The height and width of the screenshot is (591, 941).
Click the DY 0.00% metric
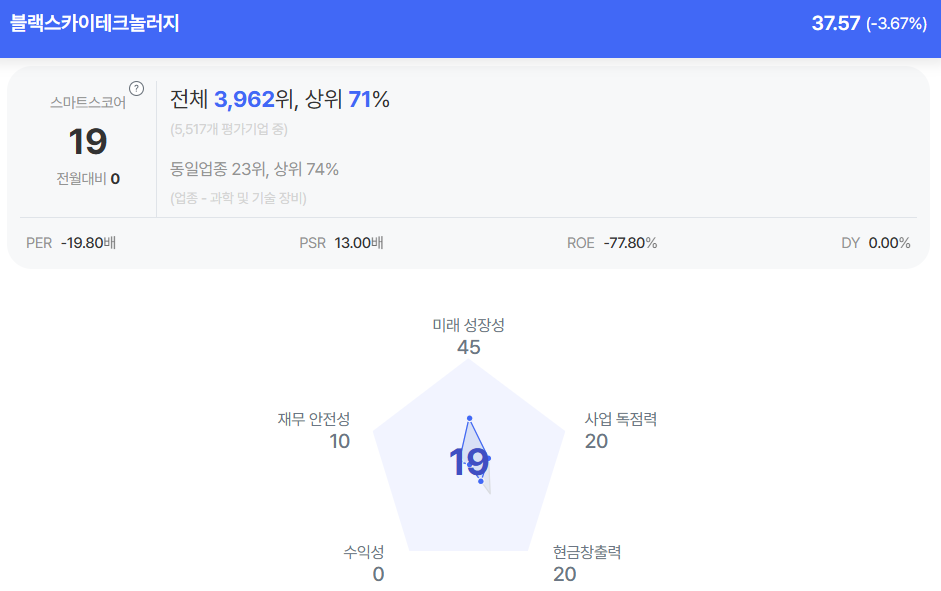(876, 243)
